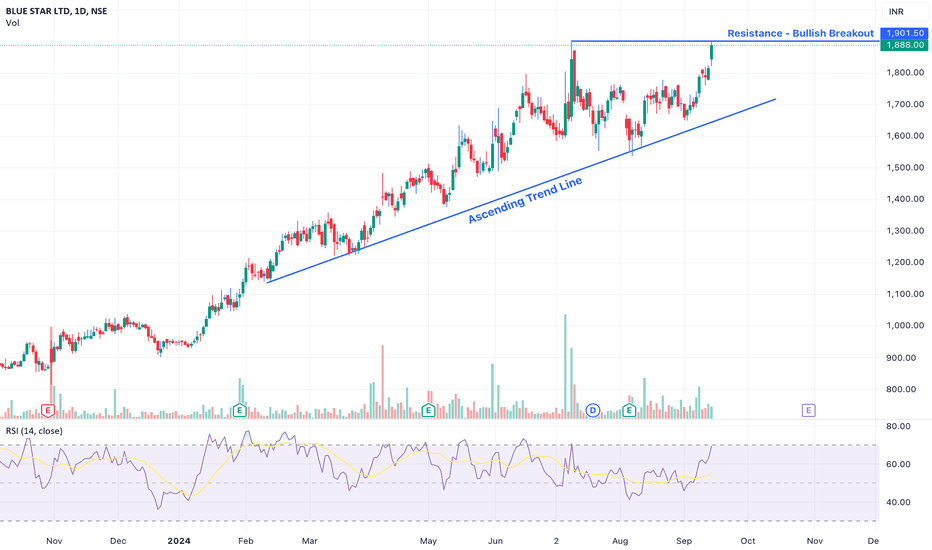Select the Vol indicator label
Screen dimensions: 932x550
point(12,23)
